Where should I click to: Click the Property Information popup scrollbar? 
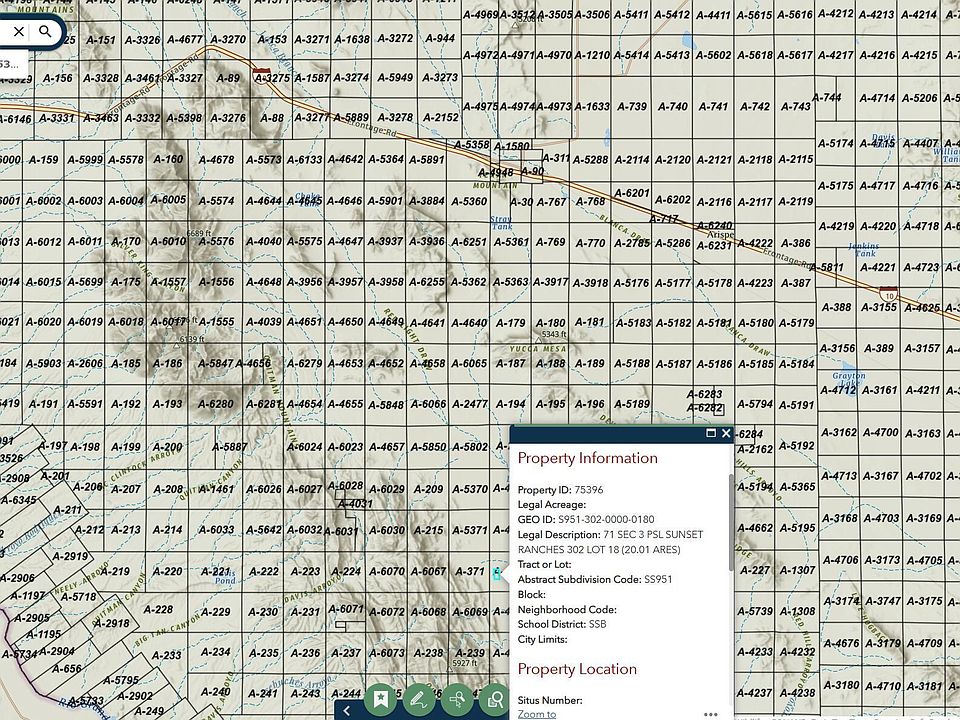point(730,522)
